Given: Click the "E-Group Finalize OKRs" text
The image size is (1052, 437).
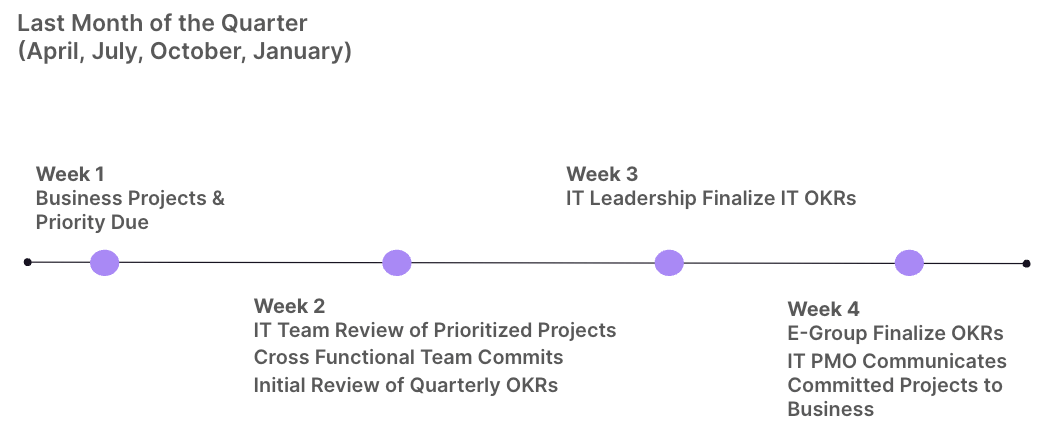Looking at the screenshot, I should (x=895, y=333).
